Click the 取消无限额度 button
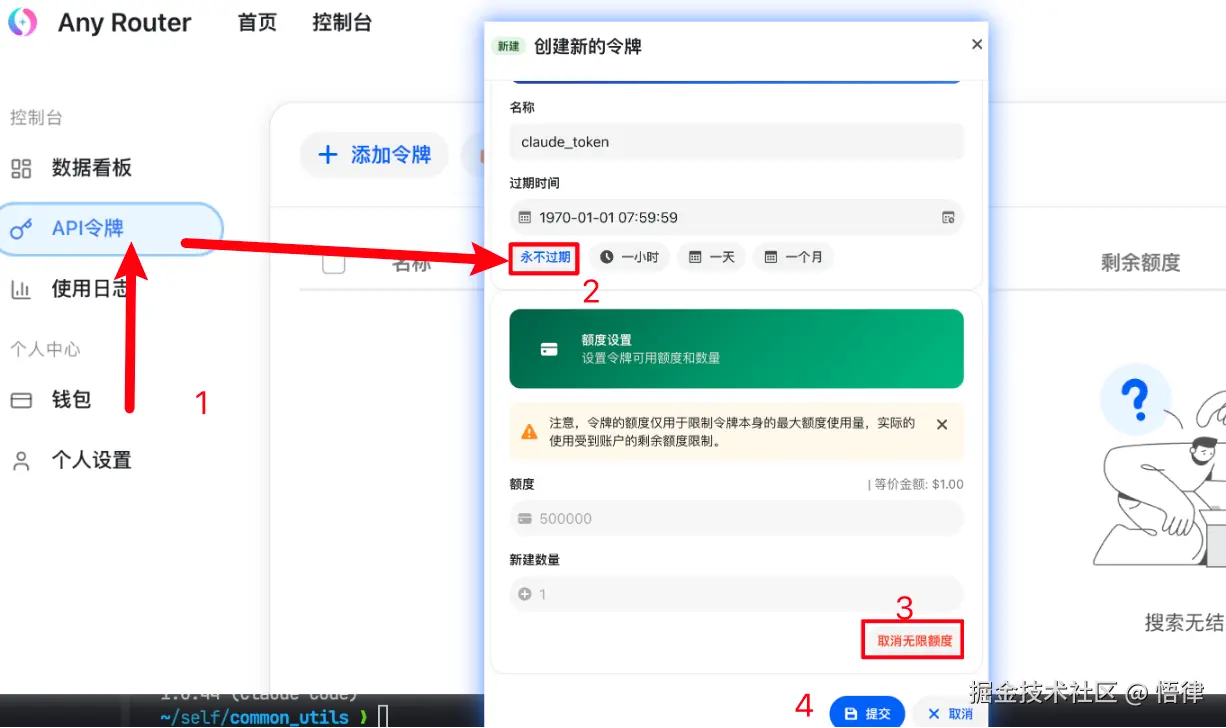The width and height of the screenshot is (1226, 728). [914, 640]
